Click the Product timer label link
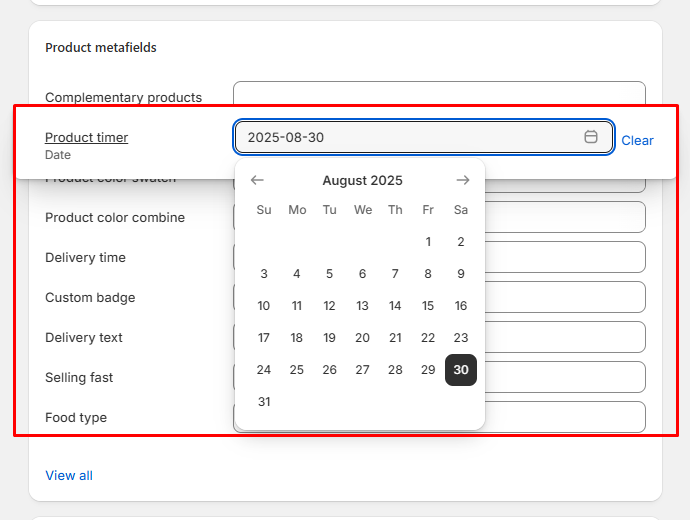This screenshot has height=520, width=690. click(86, 137)
